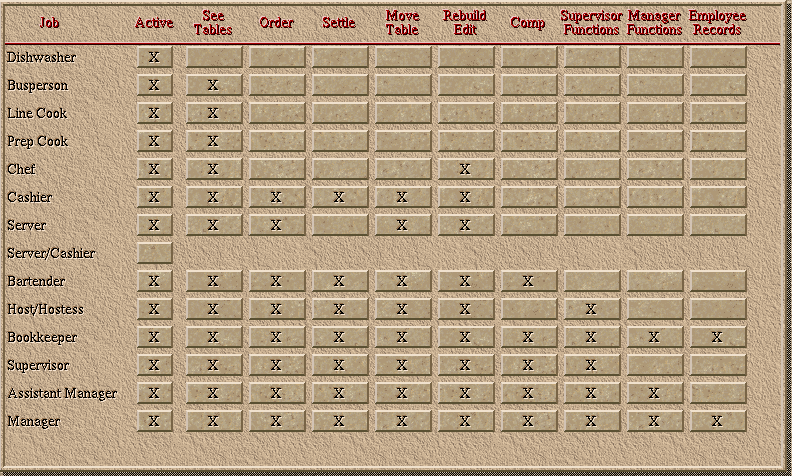Image resolution: width=792 pixels, height=476 pixels.
Task: Enable Comp permission for Host/Hostess
Action: click(x=528, y=309)
